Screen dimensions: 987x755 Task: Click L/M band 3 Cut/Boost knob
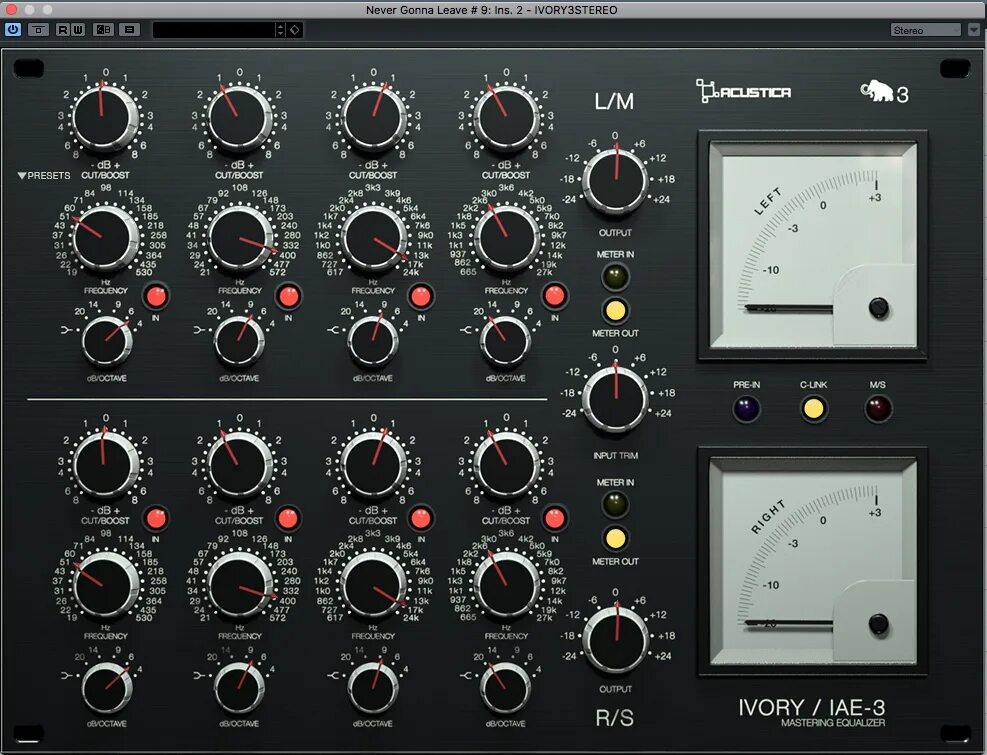(373, 118)
